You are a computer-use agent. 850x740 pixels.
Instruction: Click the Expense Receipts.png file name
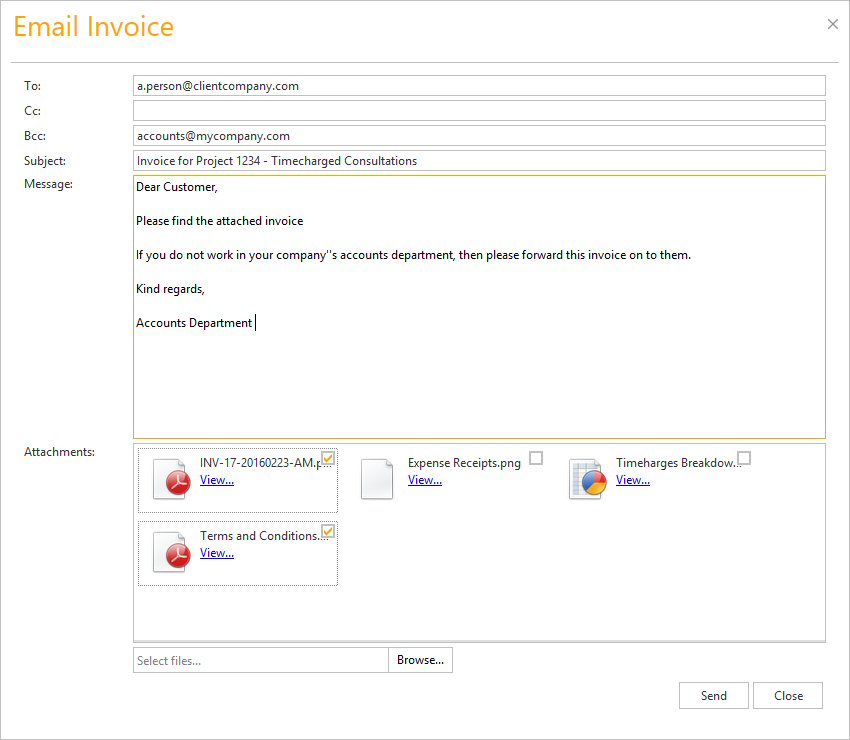point(464,462)
